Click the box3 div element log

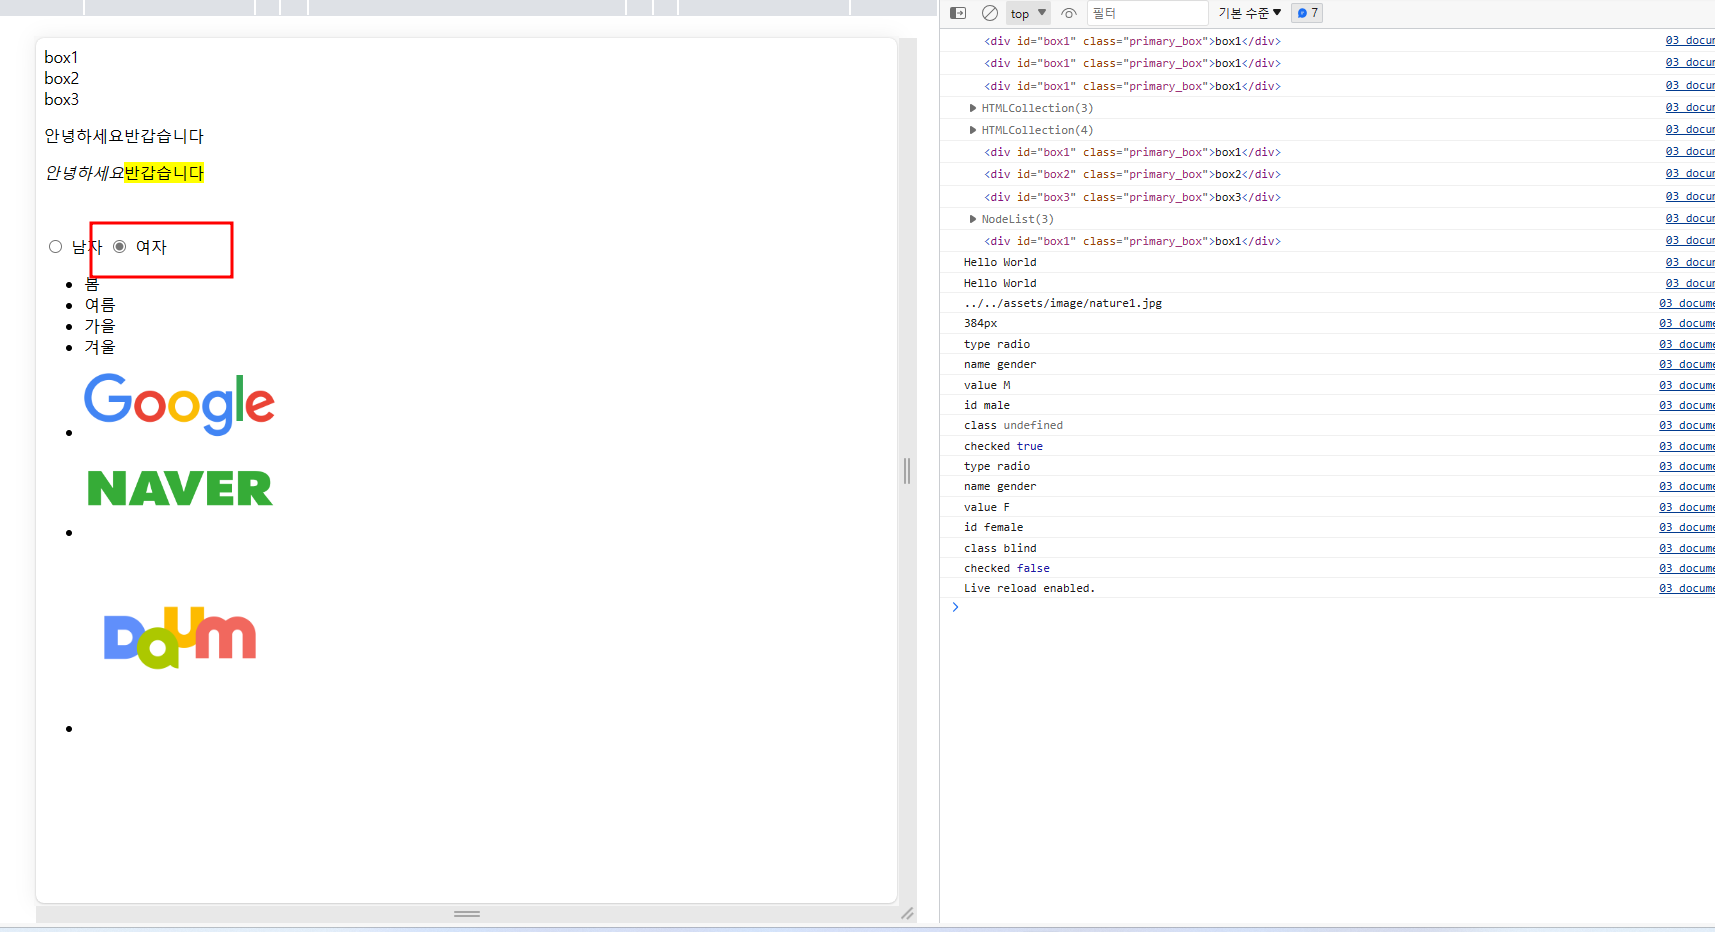tap(1132, 197)
